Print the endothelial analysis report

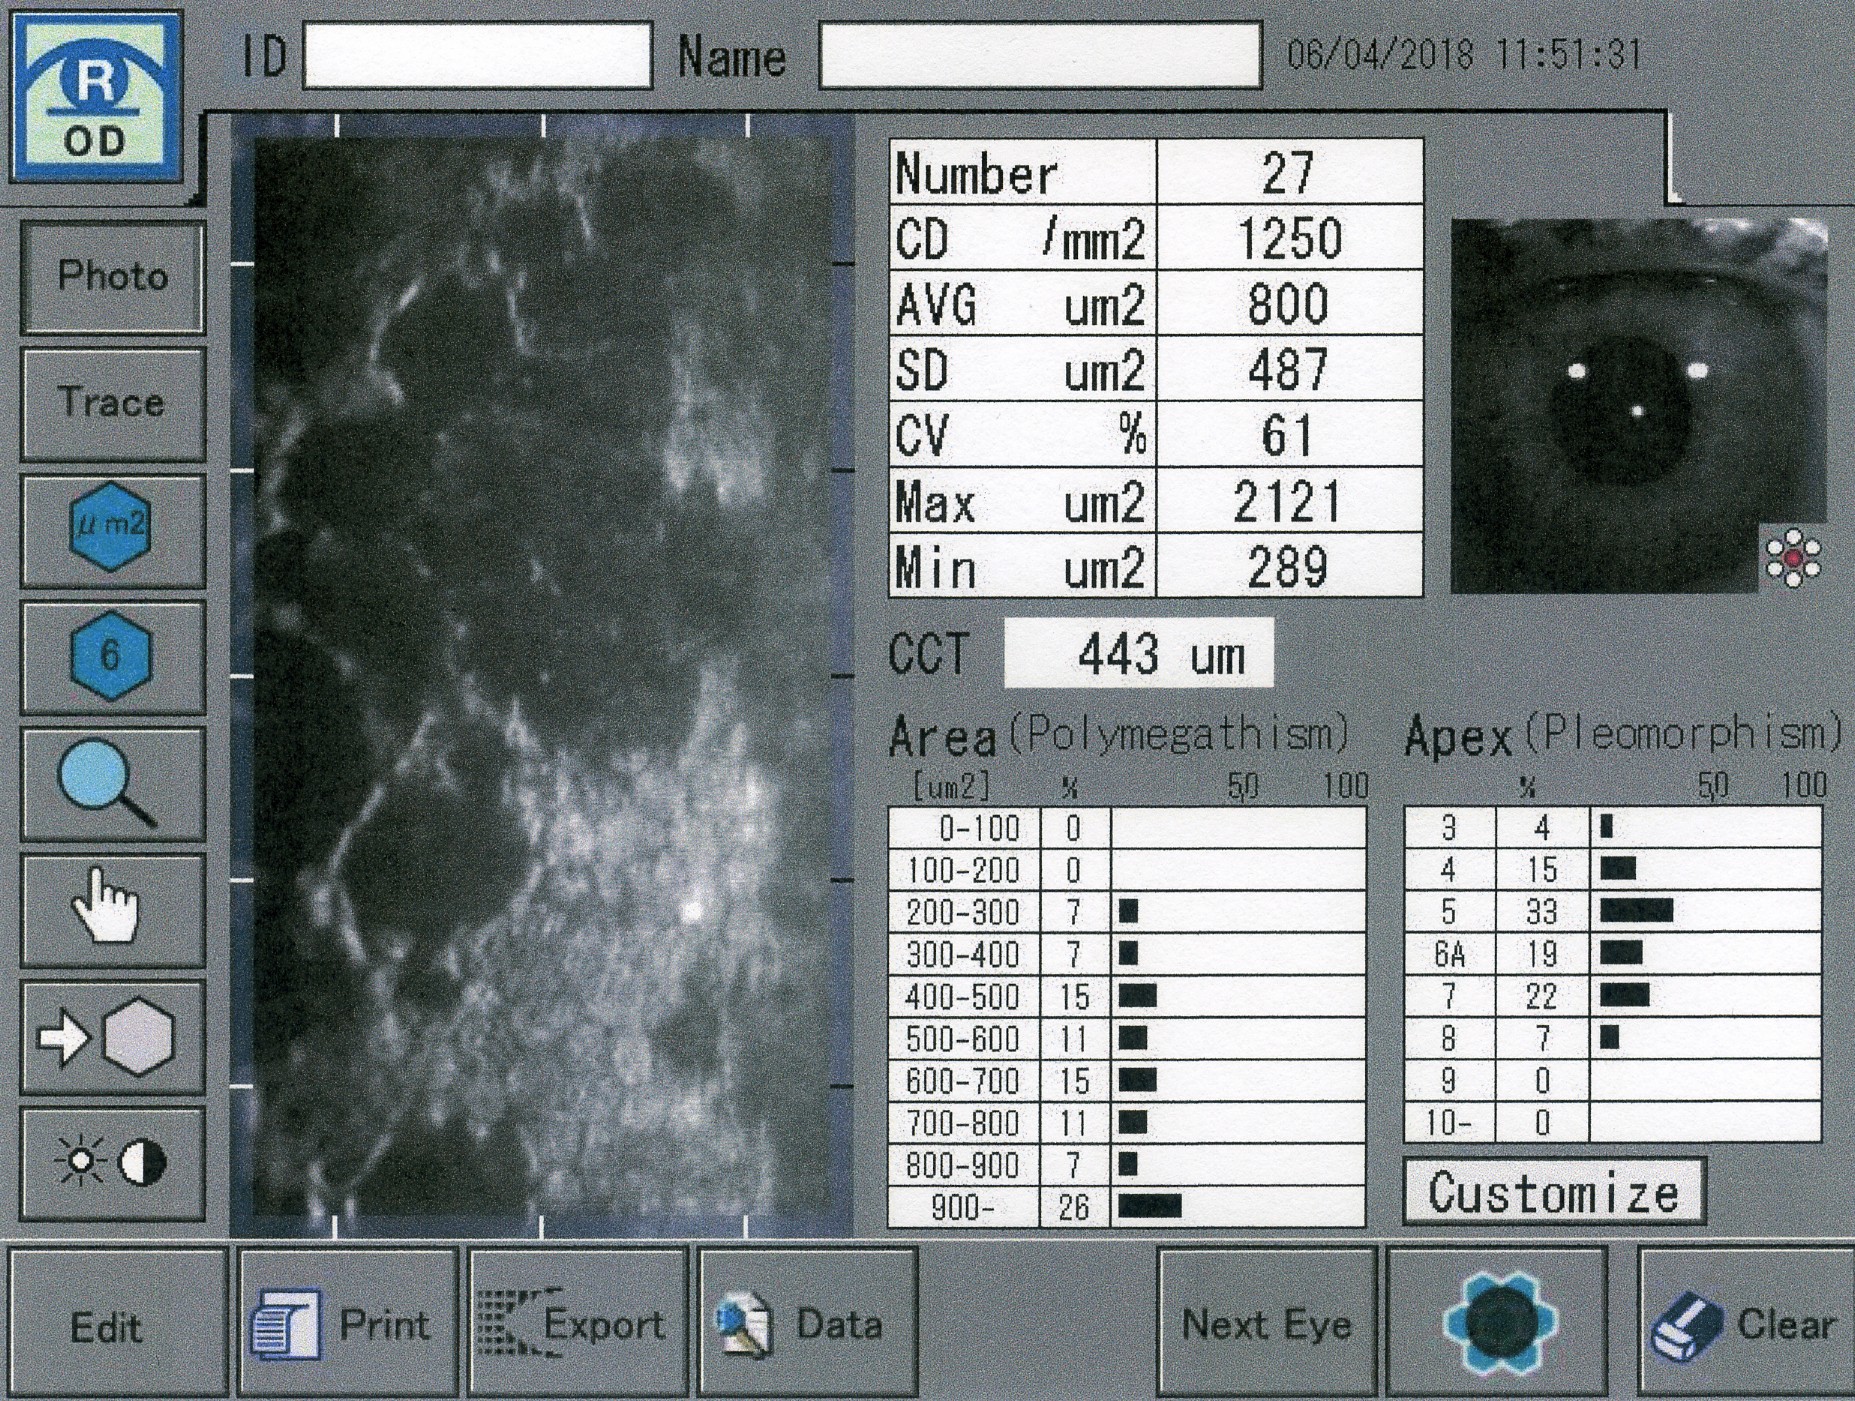[346, 1324]
